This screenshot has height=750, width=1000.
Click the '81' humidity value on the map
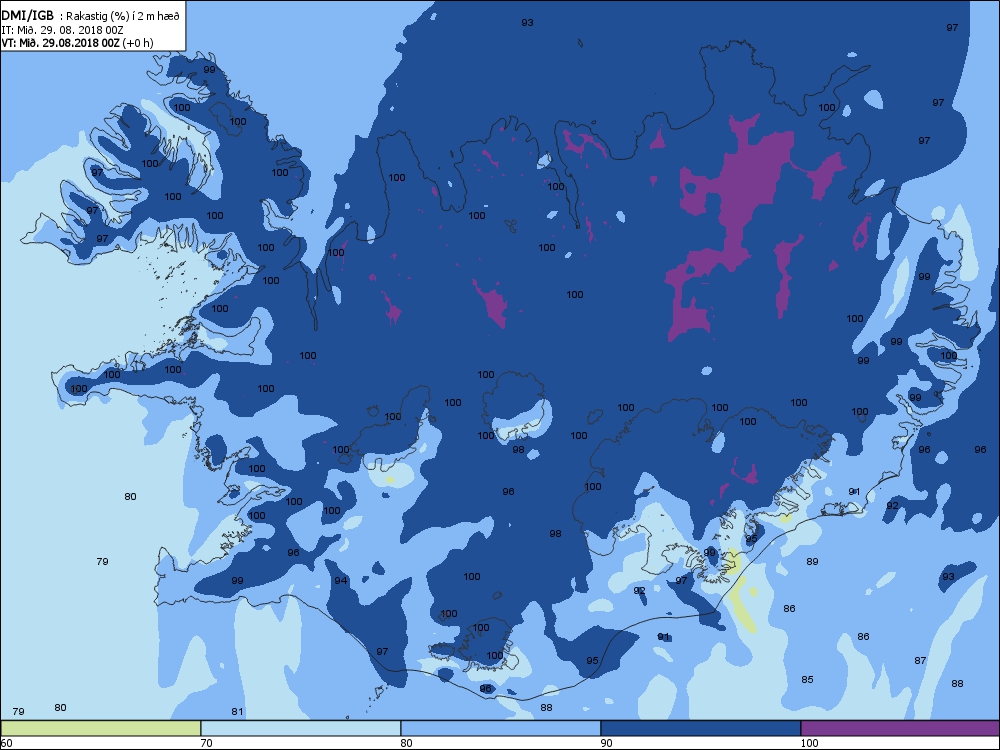(237, 712)
